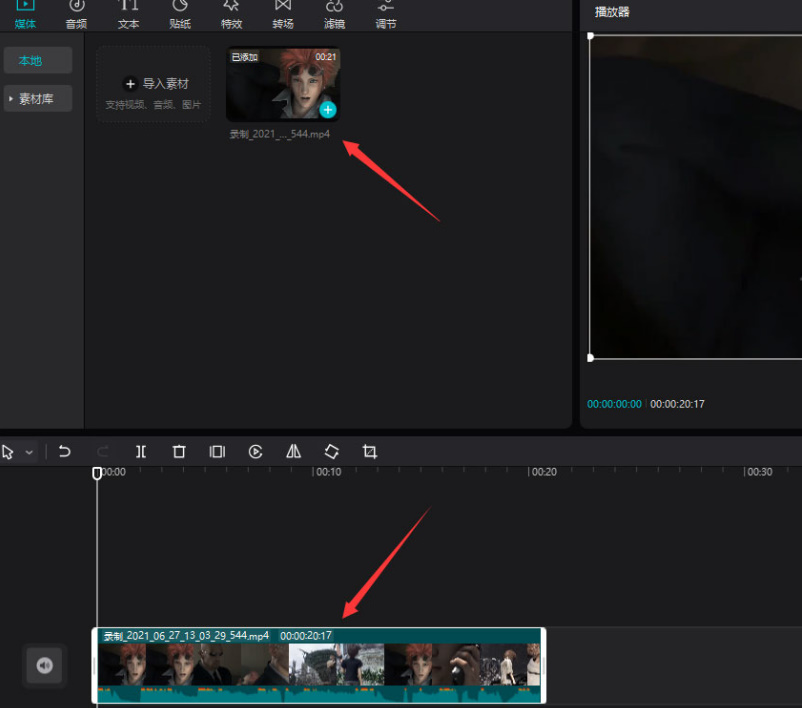Screen dimensions: 802x708
Task: Click the rotate icon in timeline toolbar
Action: 332,452
